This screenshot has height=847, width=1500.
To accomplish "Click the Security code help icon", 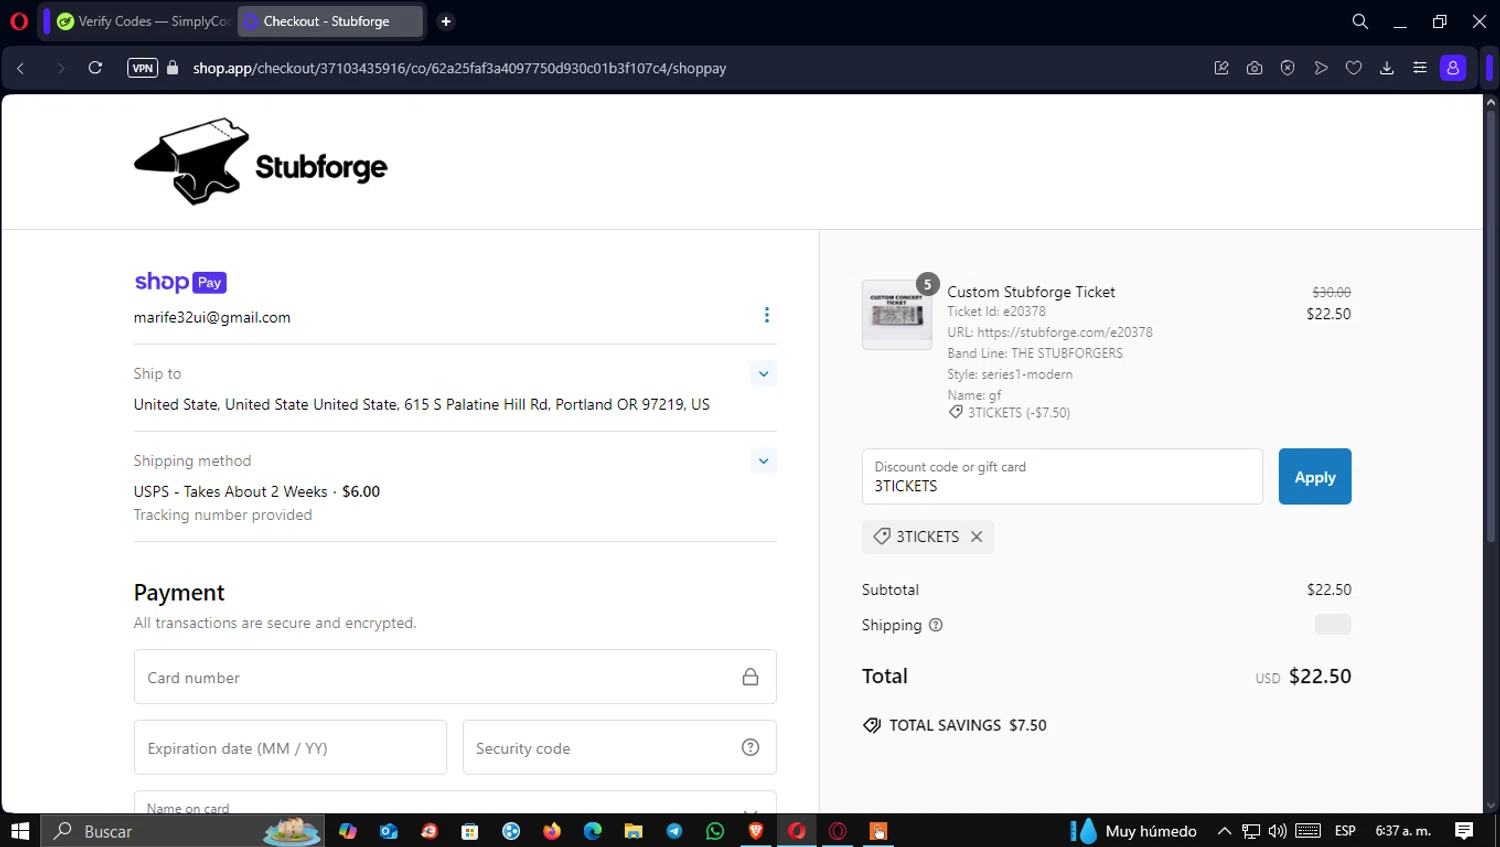I will (750, 747).
